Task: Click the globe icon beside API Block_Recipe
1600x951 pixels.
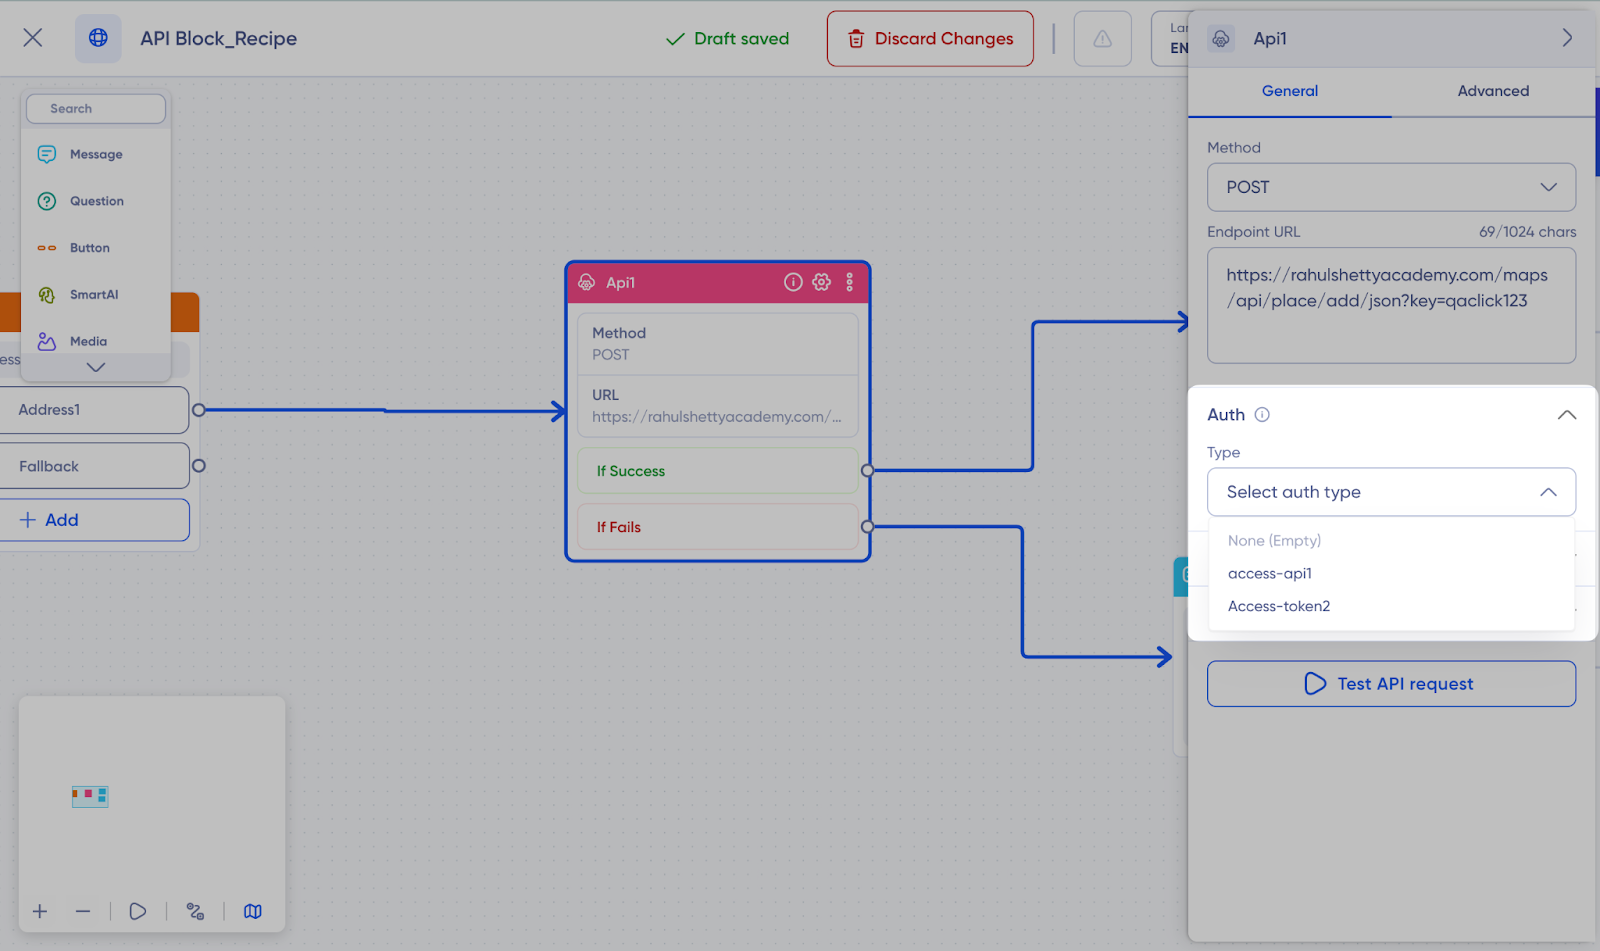Action: click(98, 38)
